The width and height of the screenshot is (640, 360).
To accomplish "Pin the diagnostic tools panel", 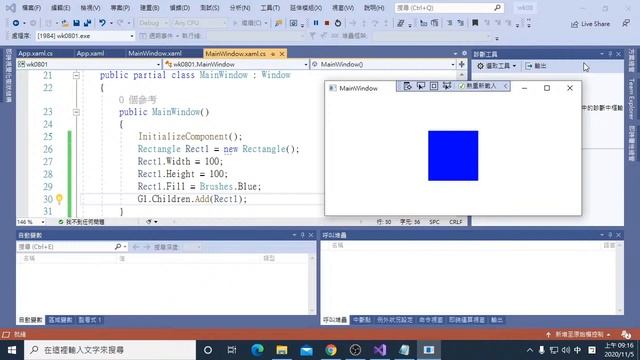I will (610, 54).
